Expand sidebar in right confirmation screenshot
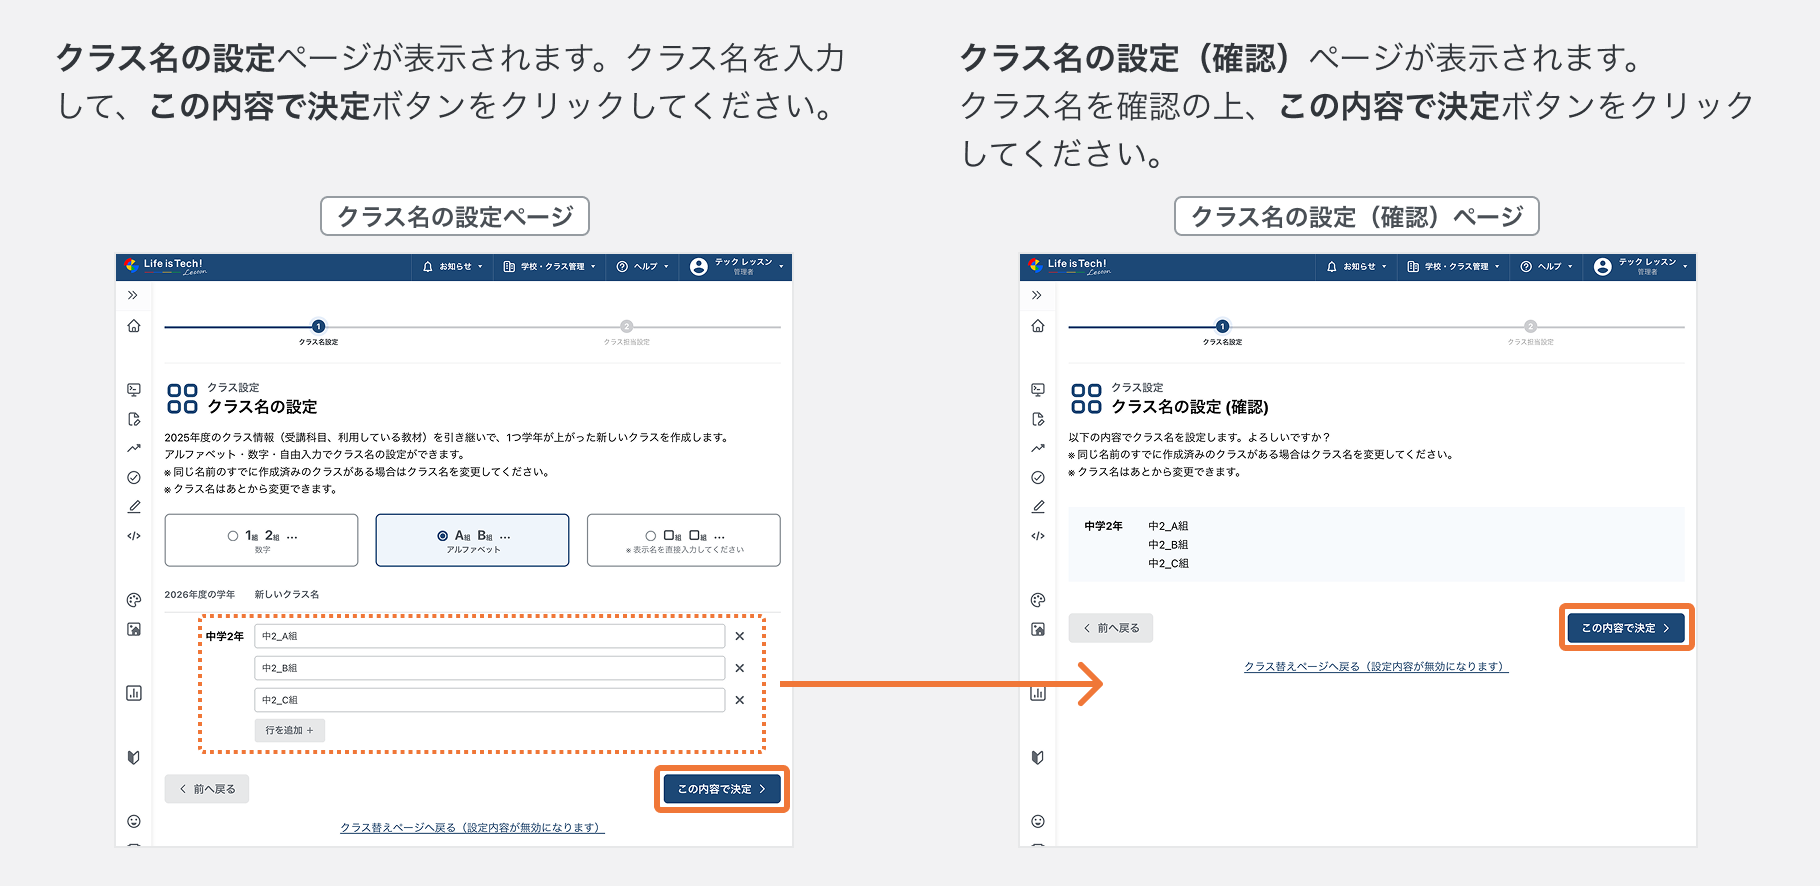1820x886 pixels. (x=1037, y=295)
